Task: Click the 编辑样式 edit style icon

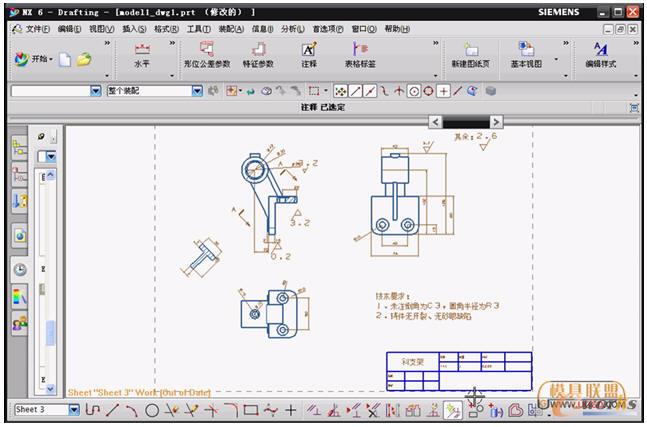Action: coord(600,54)
